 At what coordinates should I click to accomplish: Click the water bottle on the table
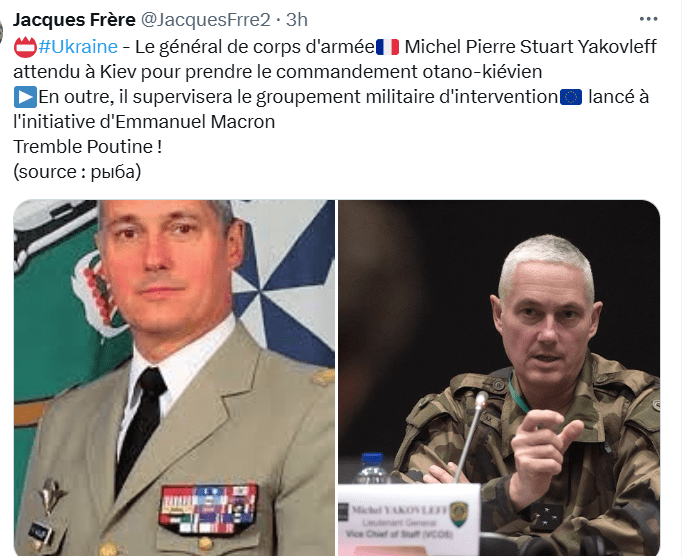372,468
